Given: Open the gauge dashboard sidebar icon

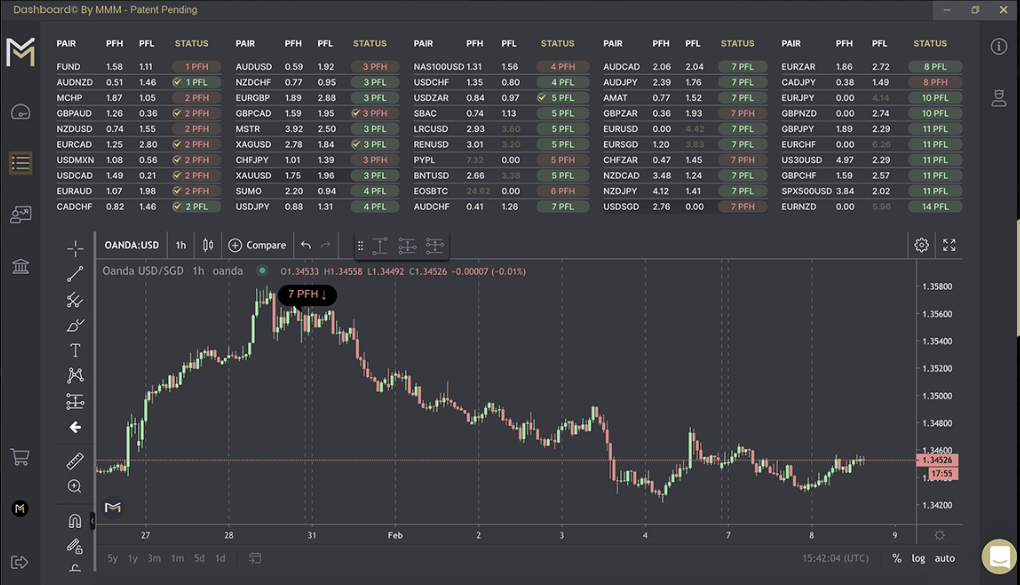Looking at the screenshot, I should point(20,112).
